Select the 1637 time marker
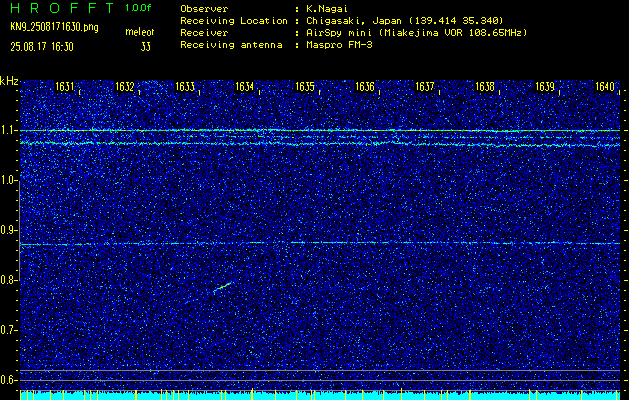Viewport: 629px width, 400px height. coord(424,87)
